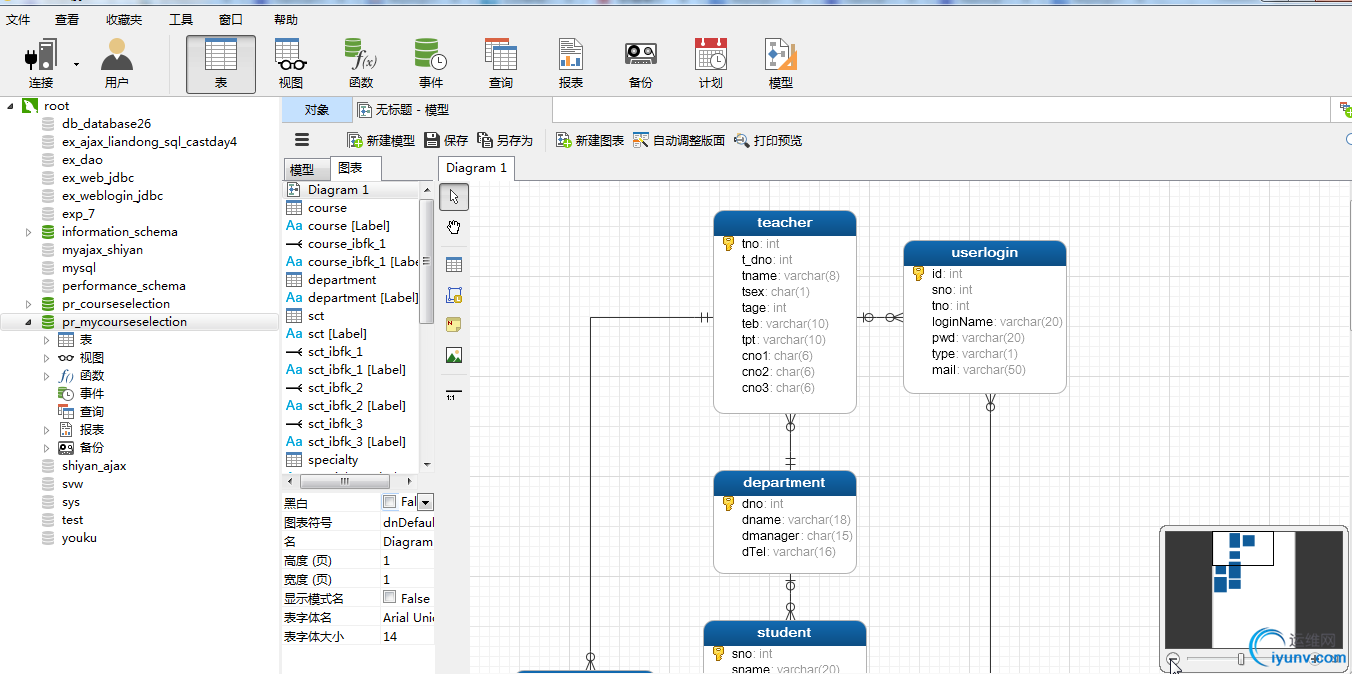Image resolution: width=1352 pixels, height=674 pixels.
Task: Select the image tool in palette
Action: (x=454, y=355)
